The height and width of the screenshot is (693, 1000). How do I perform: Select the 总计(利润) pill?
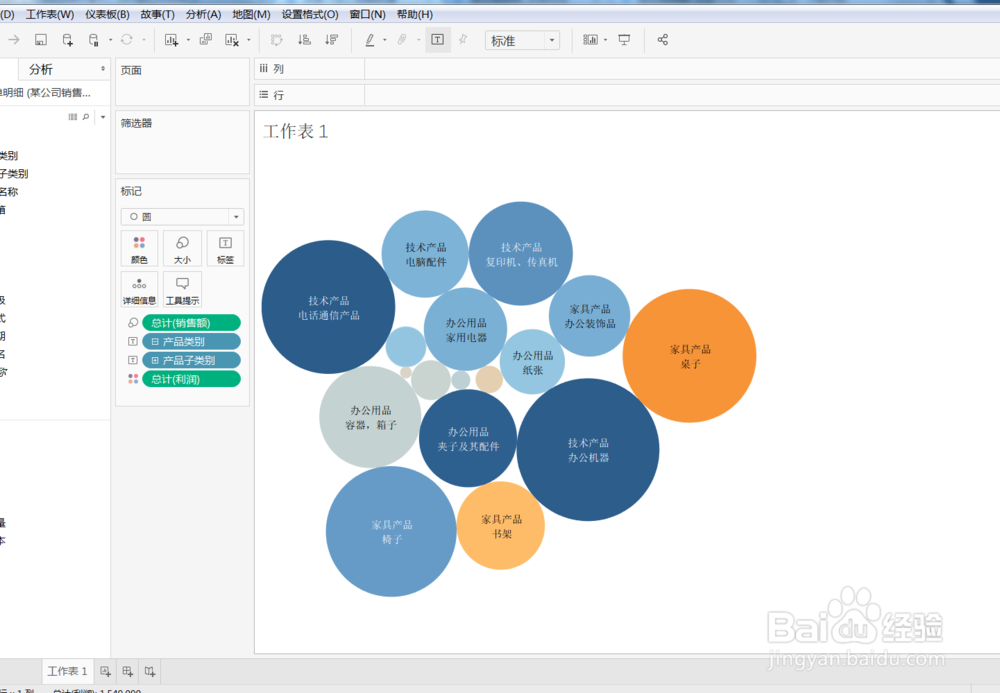coord(191,379)
